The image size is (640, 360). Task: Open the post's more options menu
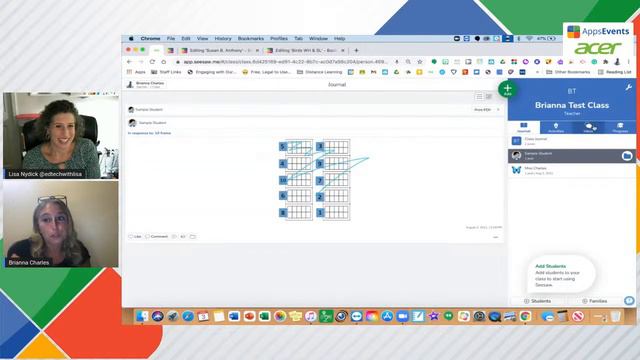tap(496, 237)
